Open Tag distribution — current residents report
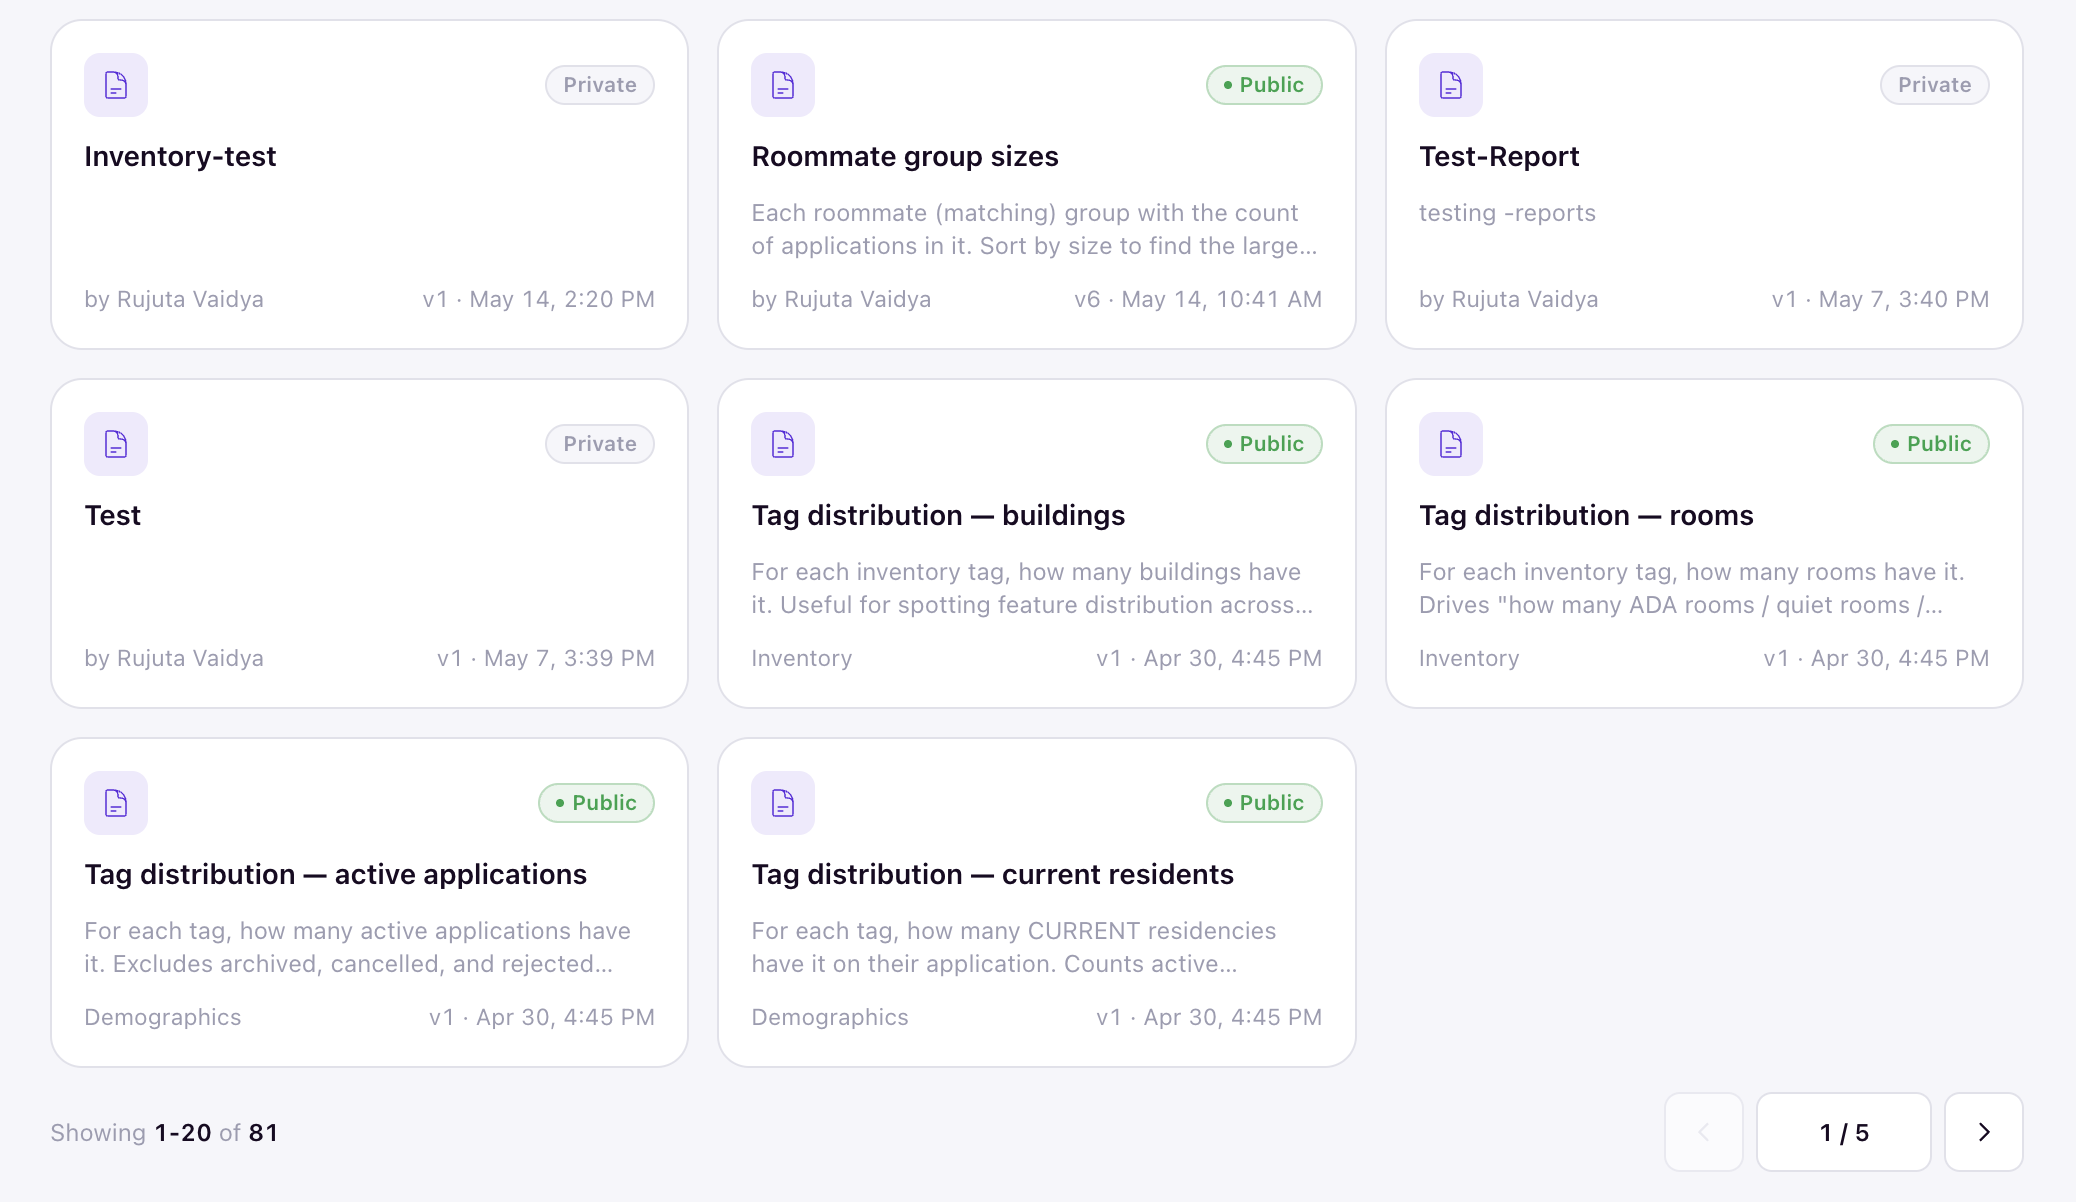Viewport: 2076px width, 1202px height. (x=992, y=875)
